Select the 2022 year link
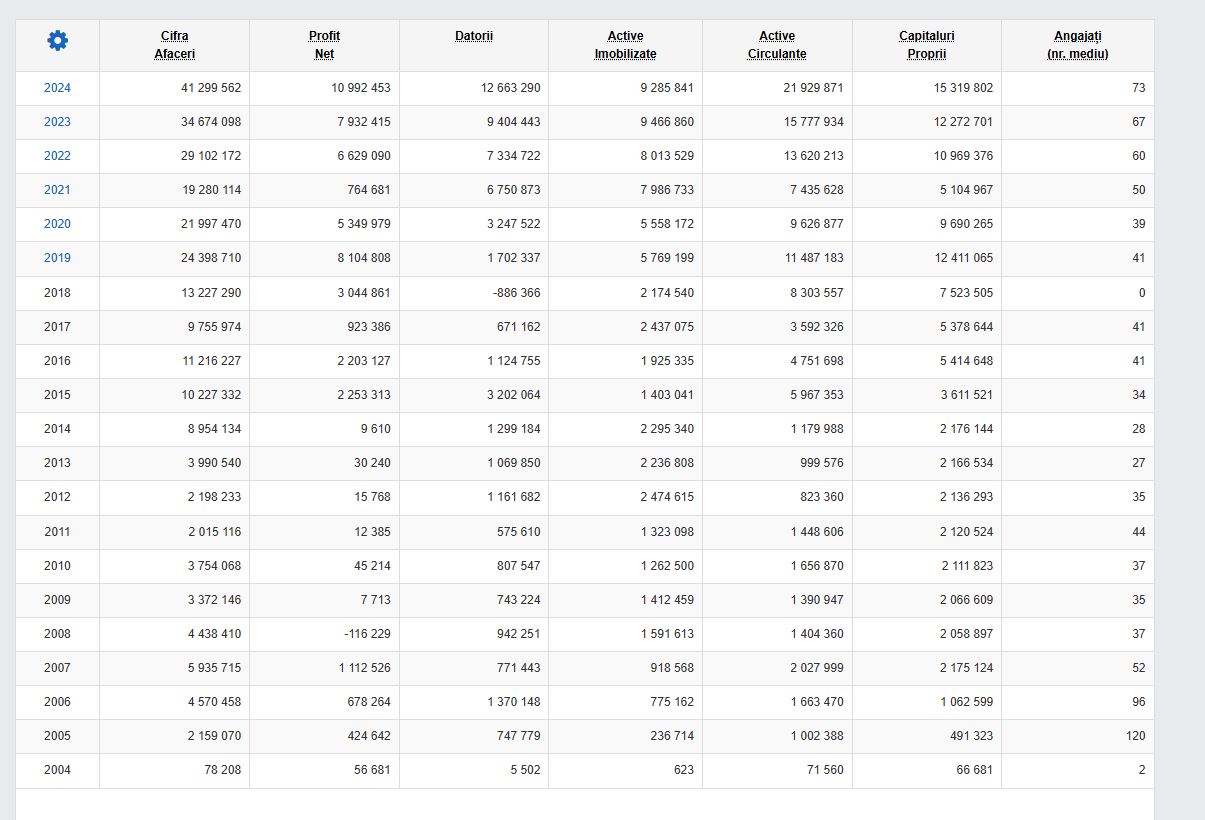The image size is (1205, 820). (x=57, y=156)
